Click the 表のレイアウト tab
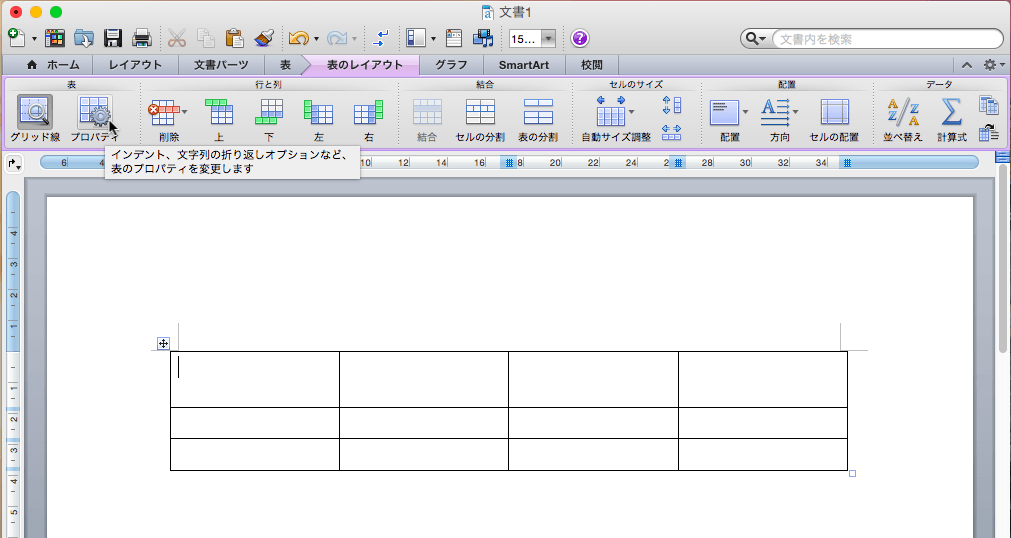The width and height of the screenshot is (1011, 538). 365,65
